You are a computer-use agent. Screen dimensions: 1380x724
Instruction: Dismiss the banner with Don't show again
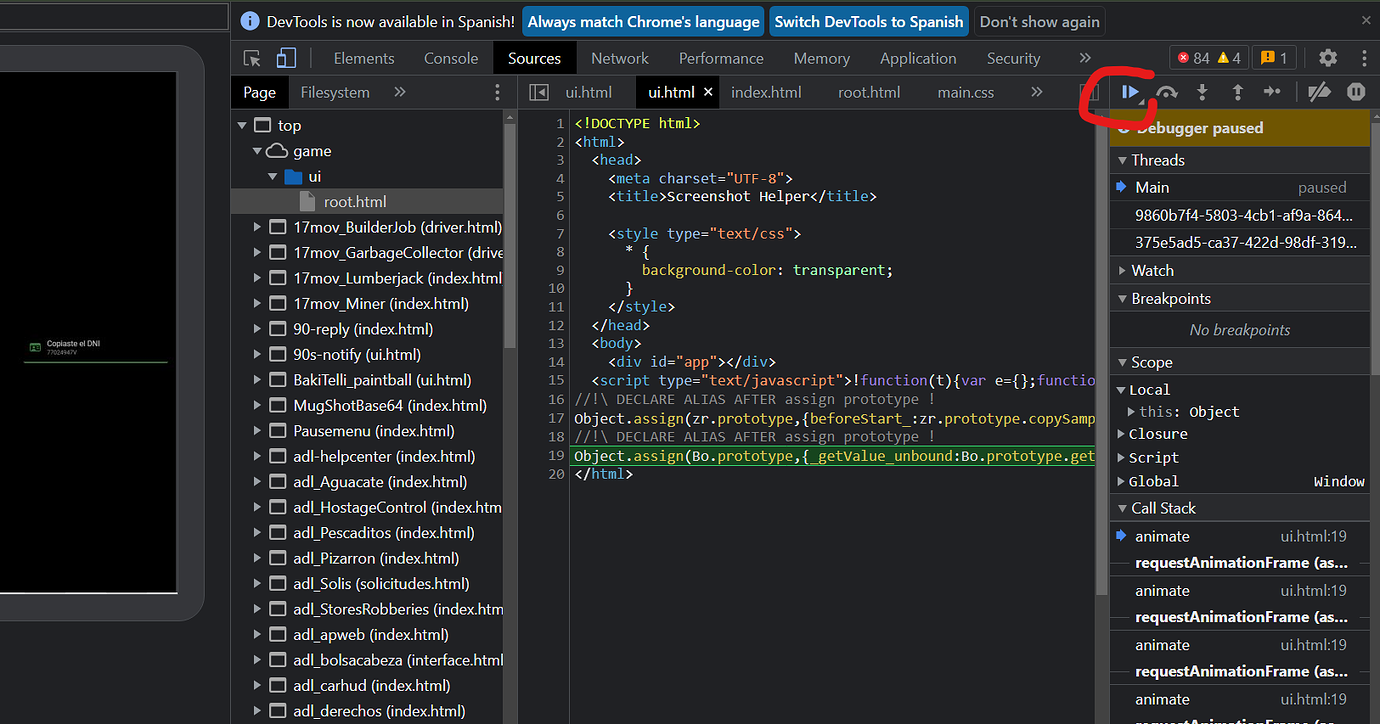(x=1039, y=21)
